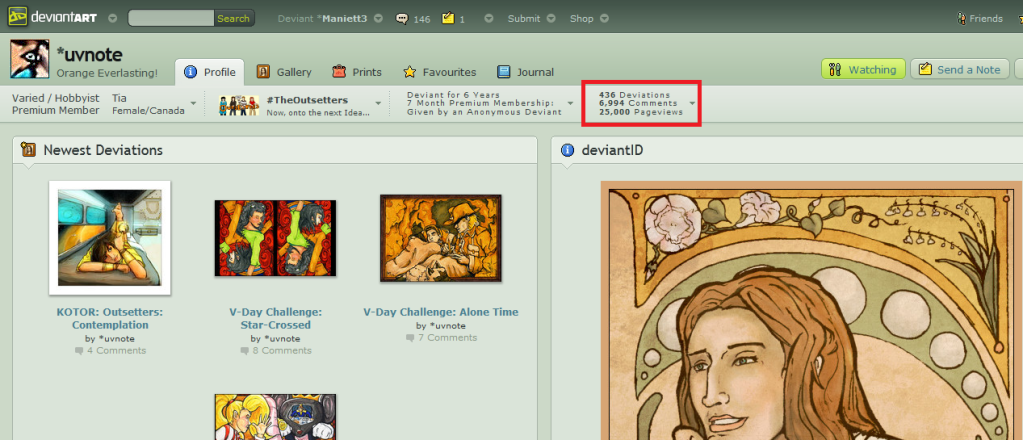The image size is (1023, 440).
Task: Open the KOTOR Contemplation thumbnail
Action: [x=110, y=238]
